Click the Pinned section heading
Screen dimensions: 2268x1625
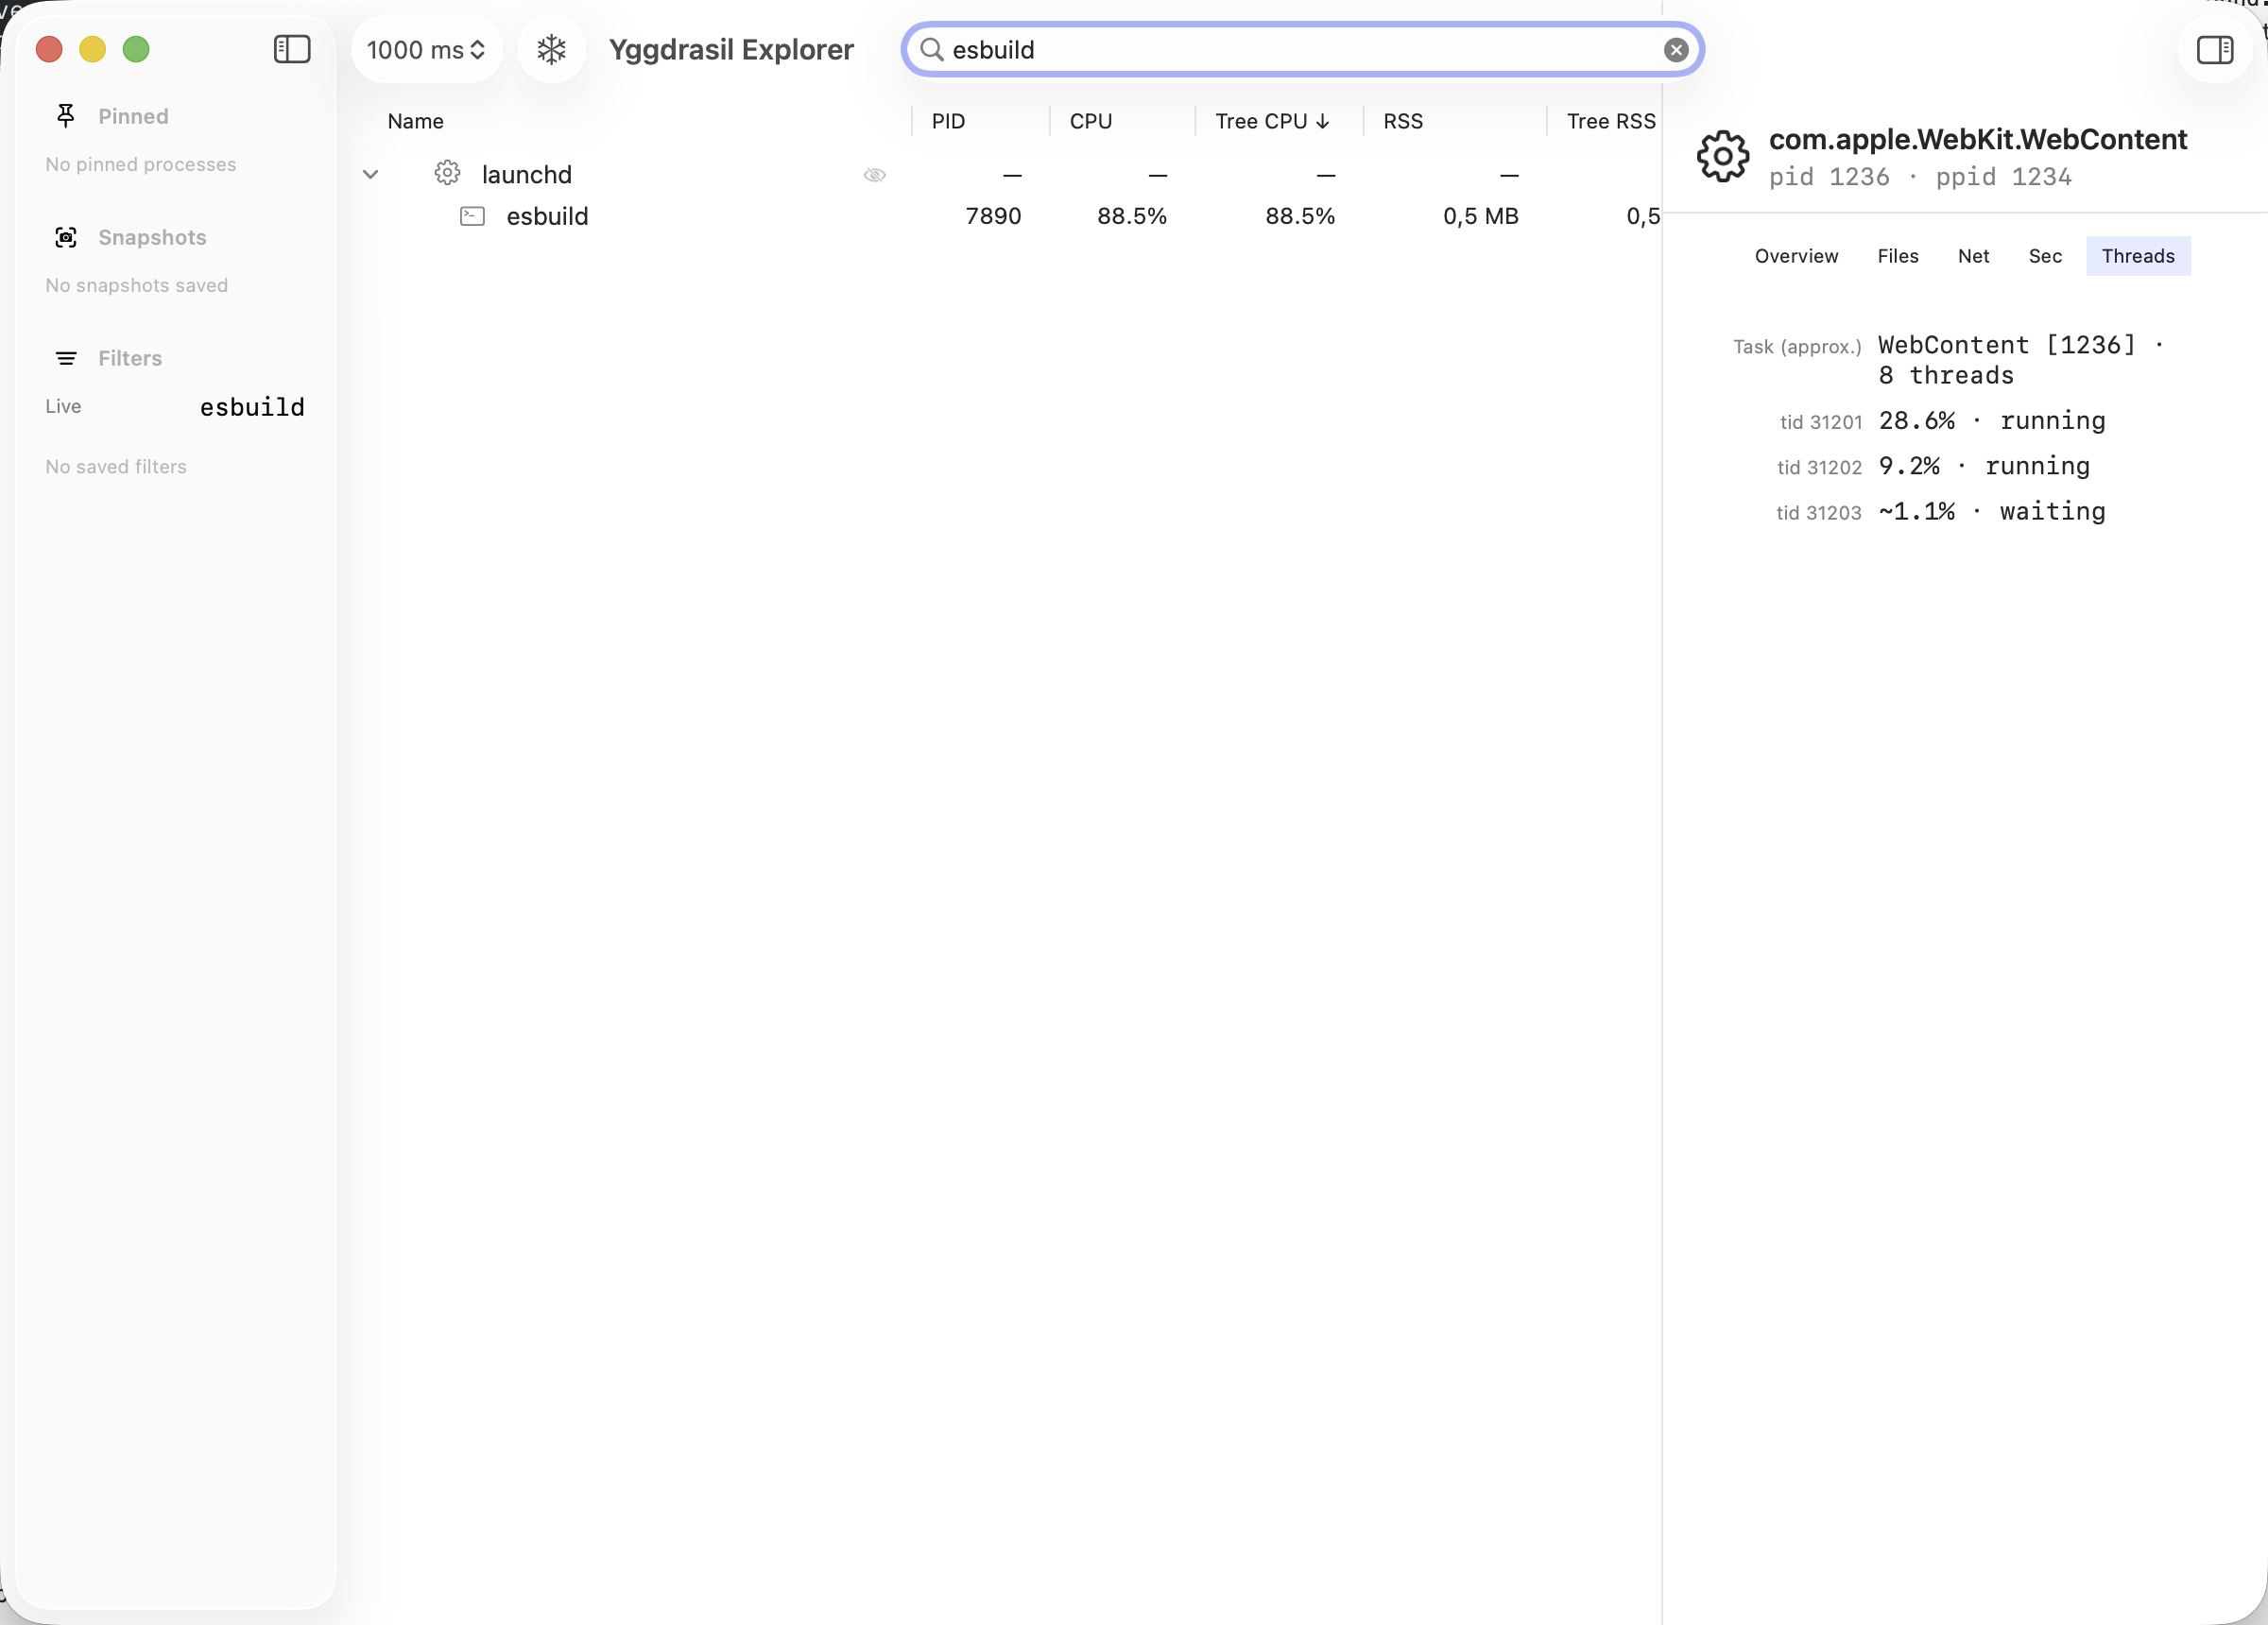[x=133, y=116]
